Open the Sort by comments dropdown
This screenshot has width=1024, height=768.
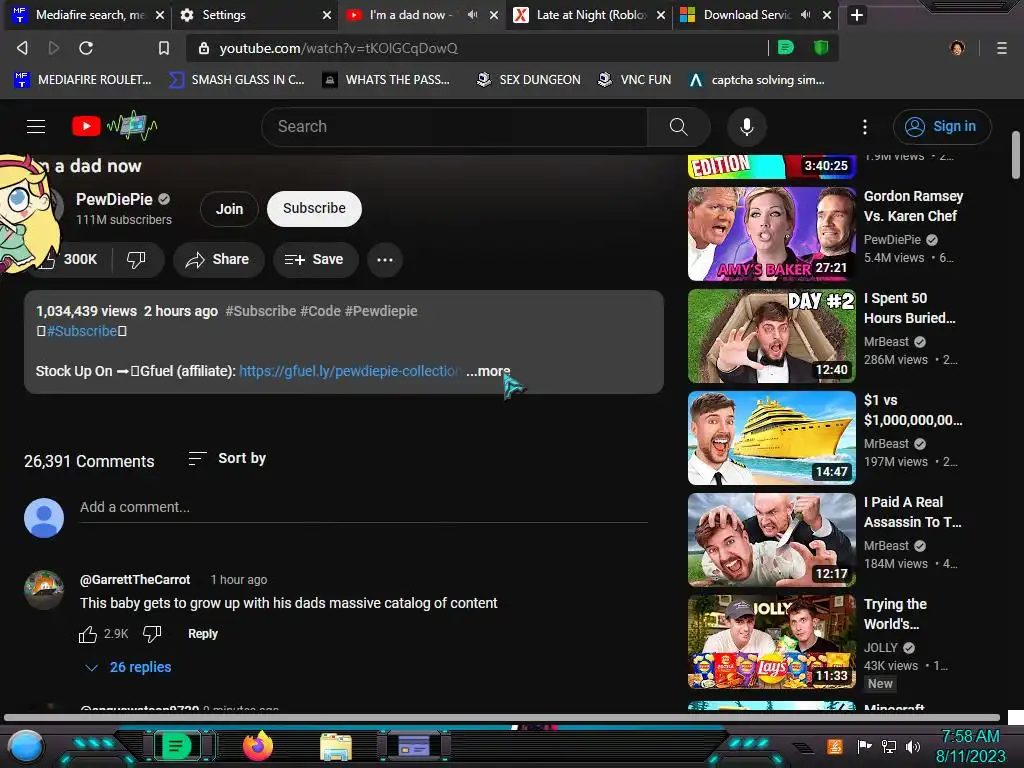(227, 458)
